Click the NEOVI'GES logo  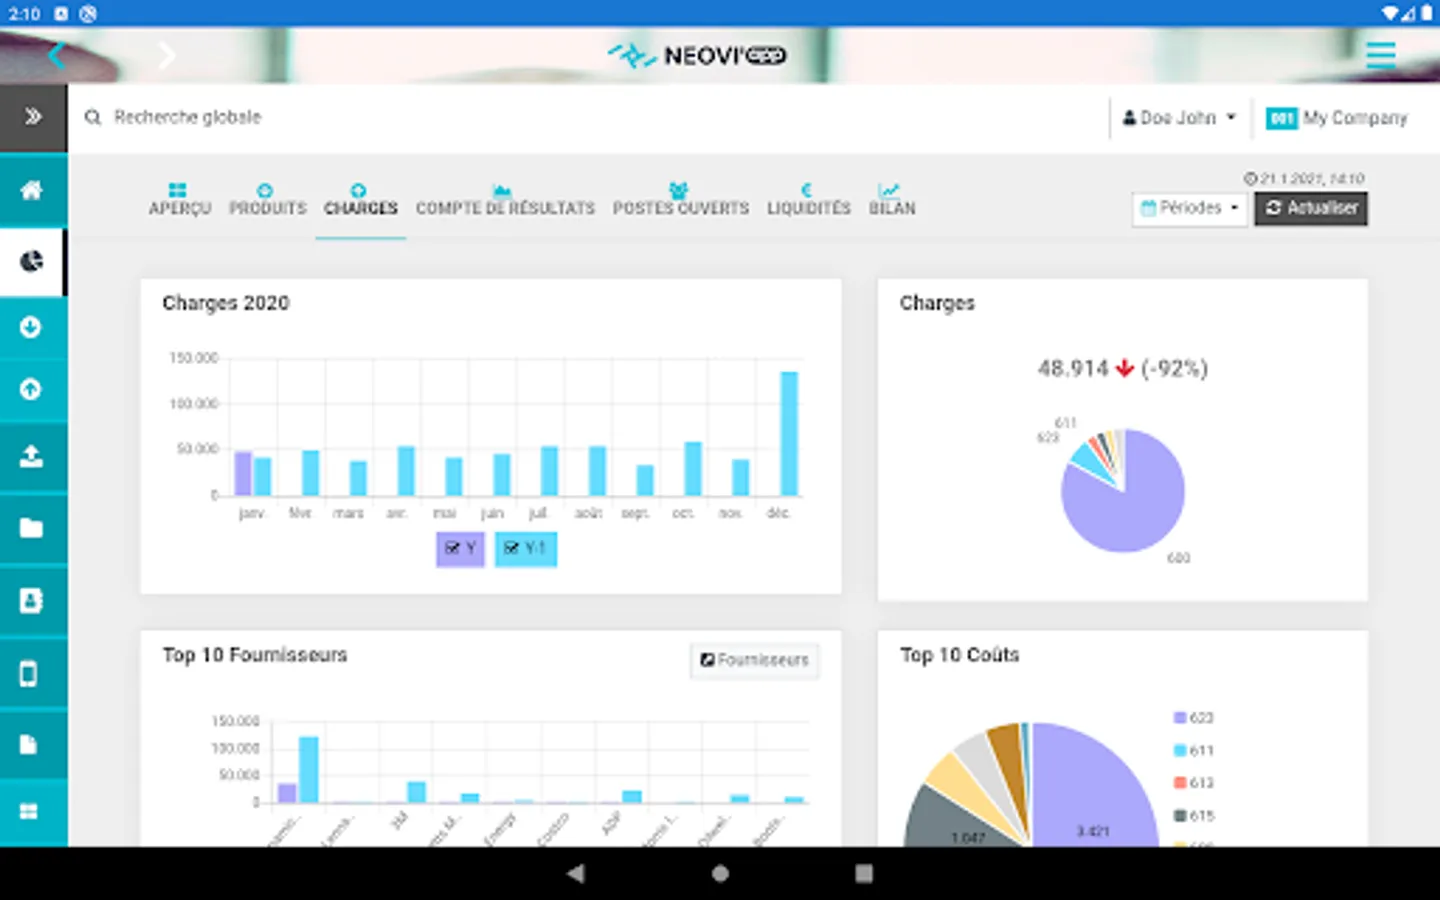pos(698,55)
